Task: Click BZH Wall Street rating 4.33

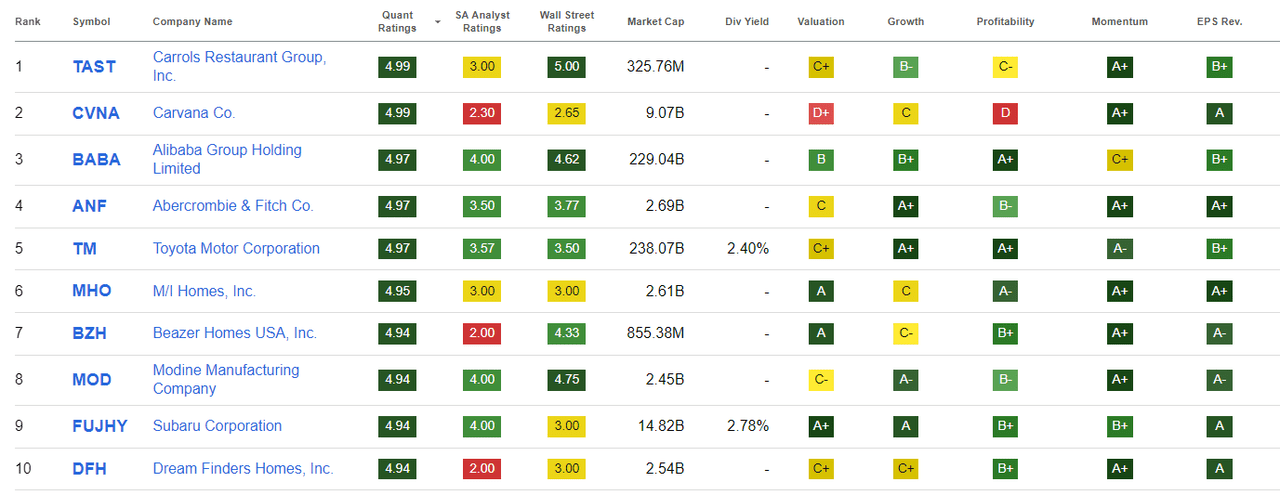Action: (x=567, y=333)
